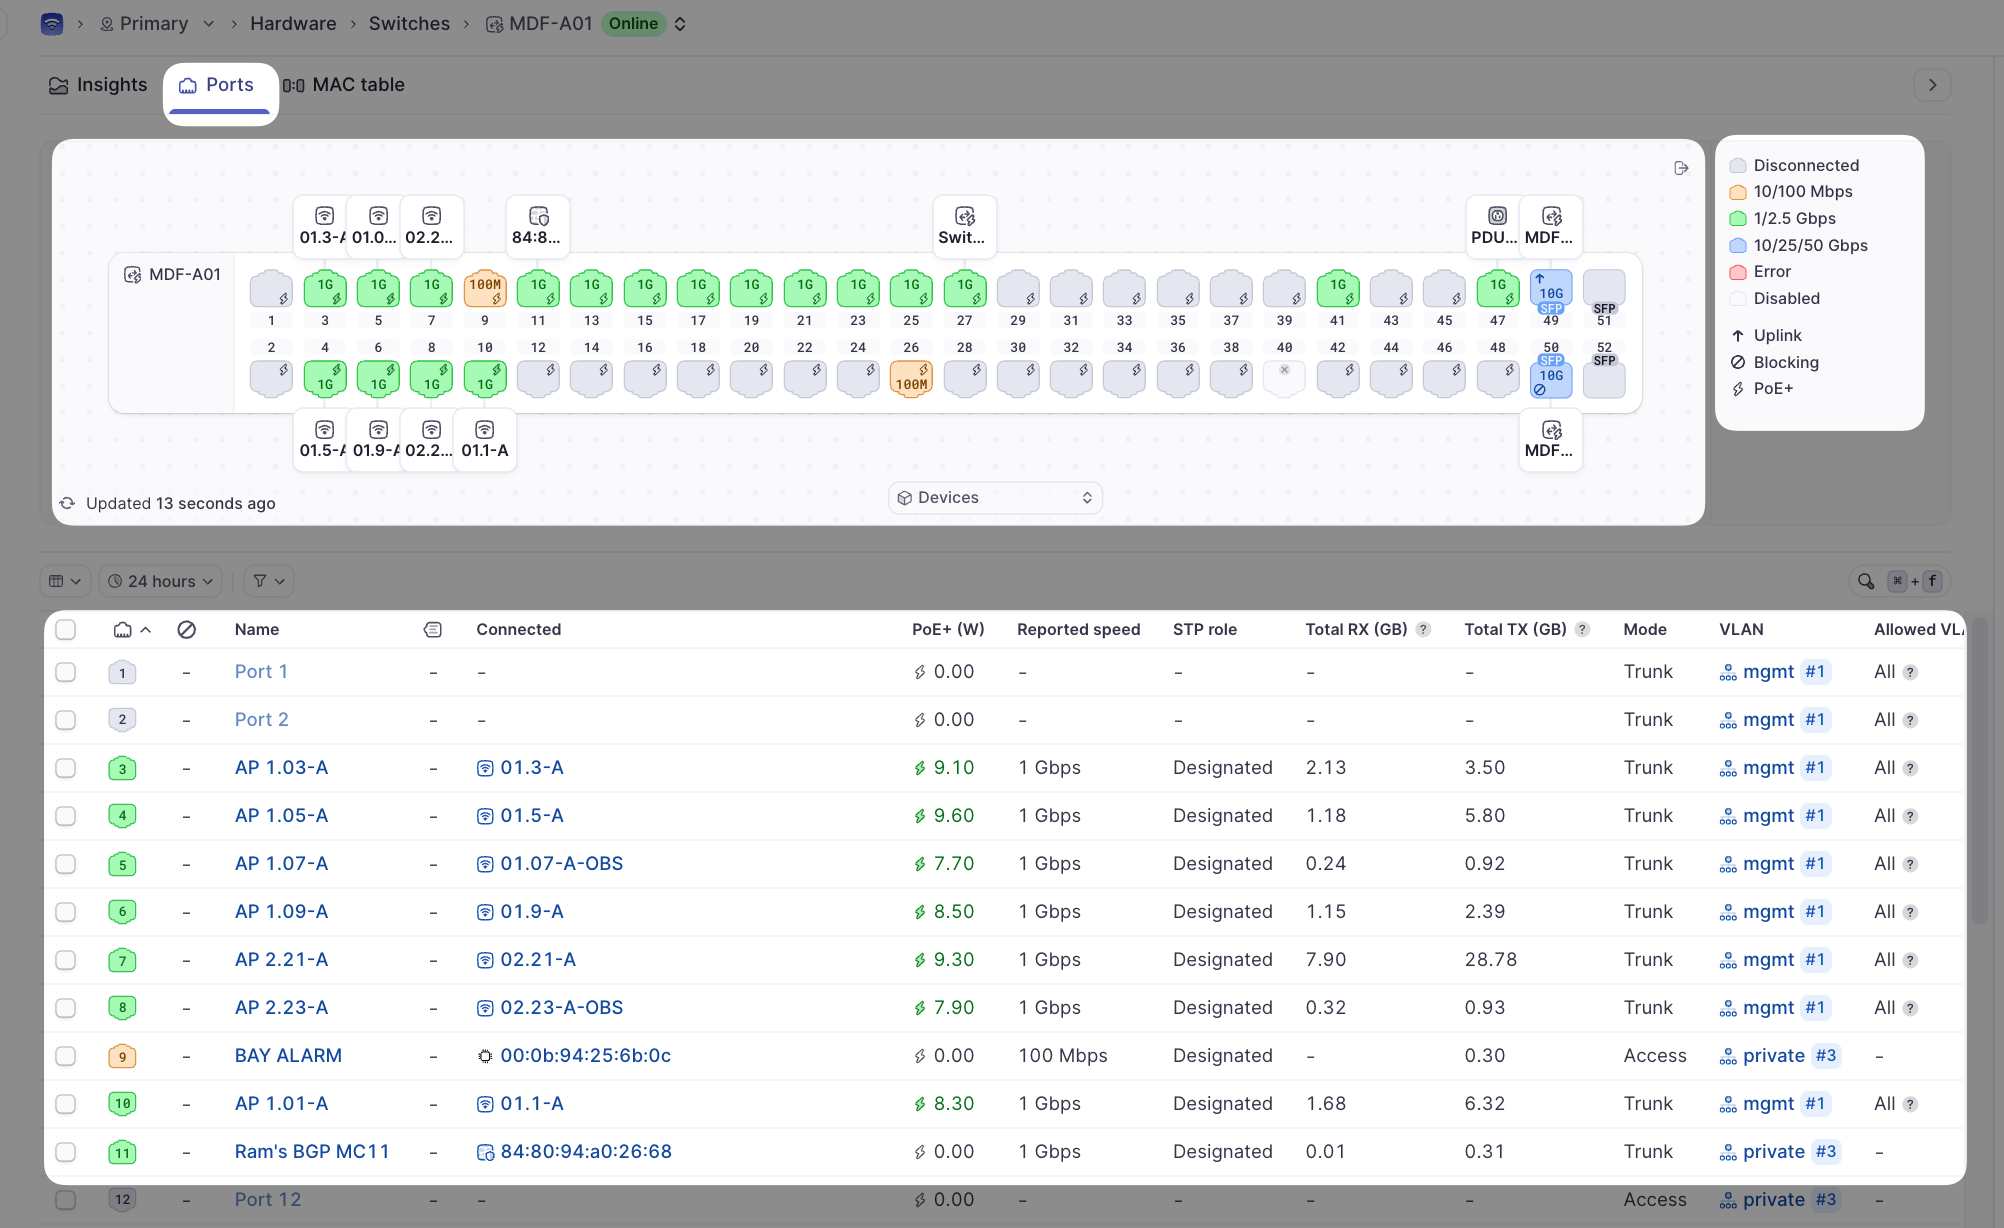The image size is (2004, 1228).
Task: Click the export icon in the port diagram
Action: (1681, 168)
